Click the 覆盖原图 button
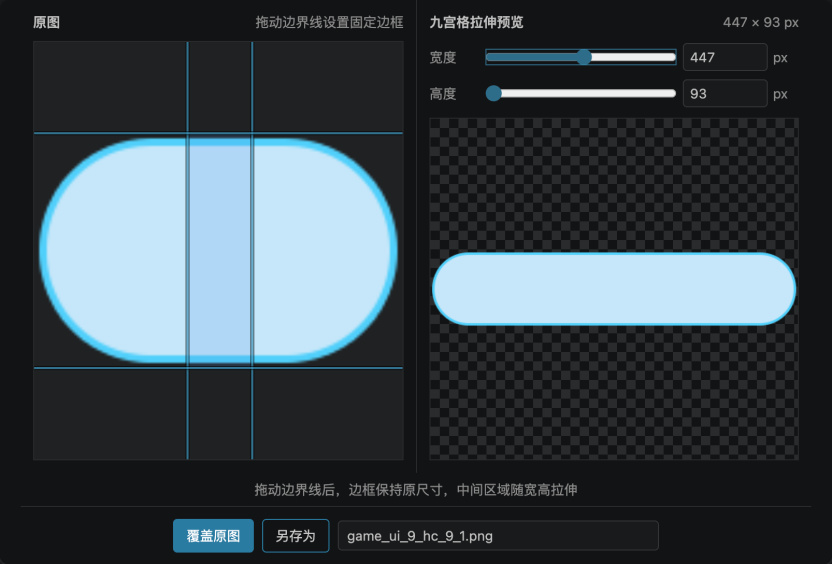 point(213,536)
